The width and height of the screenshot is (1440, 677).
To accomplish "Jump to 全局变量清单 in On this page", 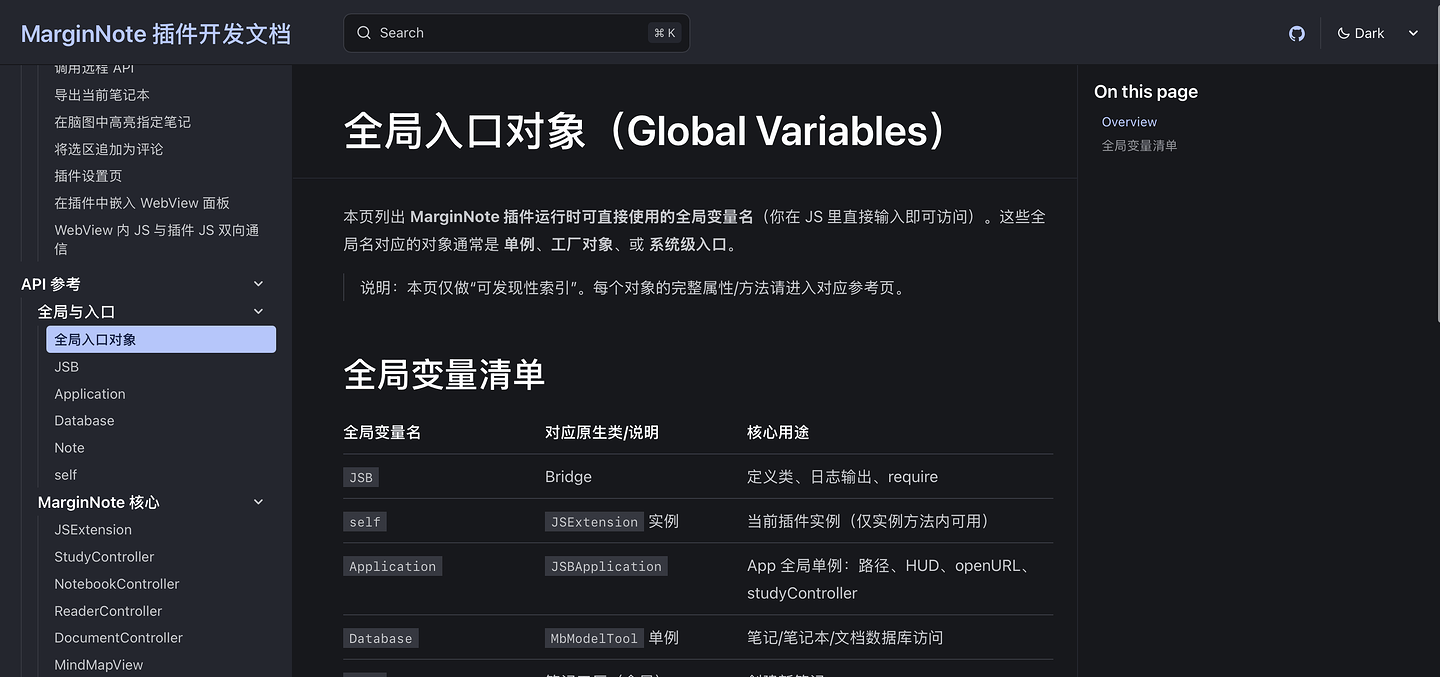I will point(1139,146).
